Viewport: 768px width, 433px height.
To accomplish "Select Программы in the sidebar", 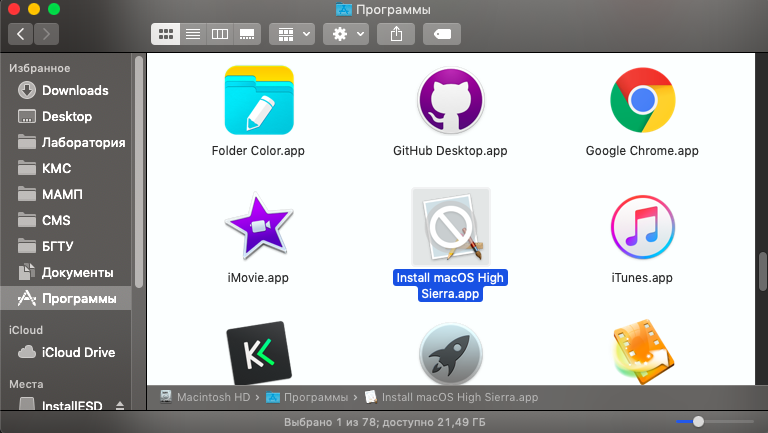I will (66, 298).
